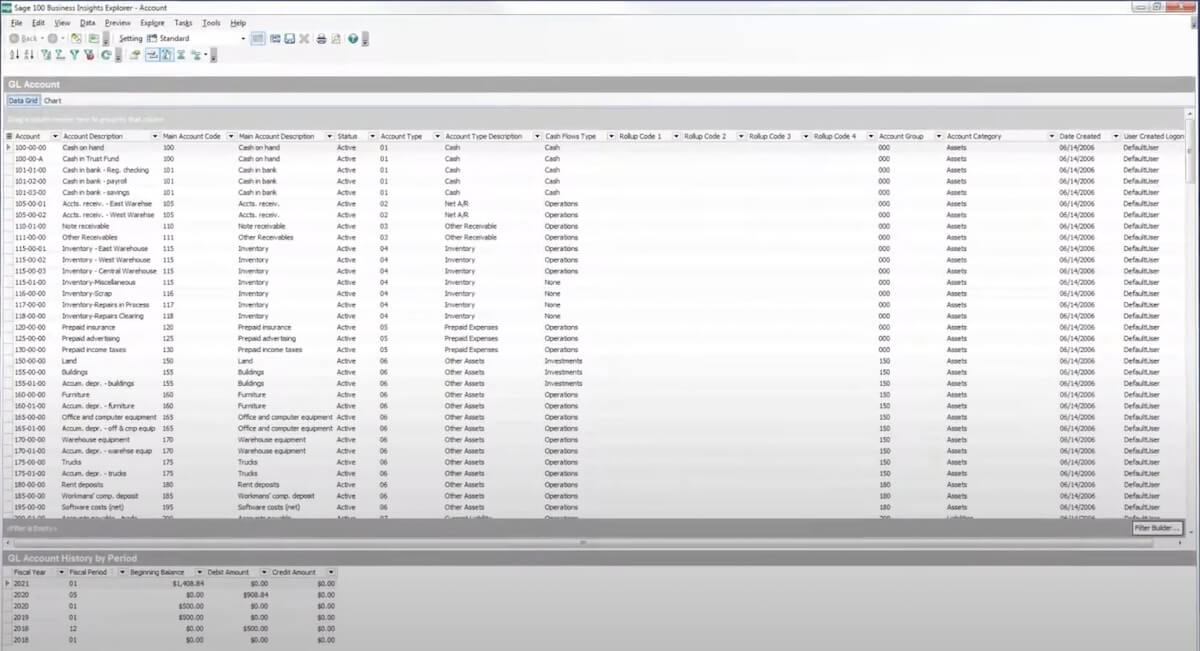Click the icon directly left of the Save disk
1200x651 pixels.
274,38
